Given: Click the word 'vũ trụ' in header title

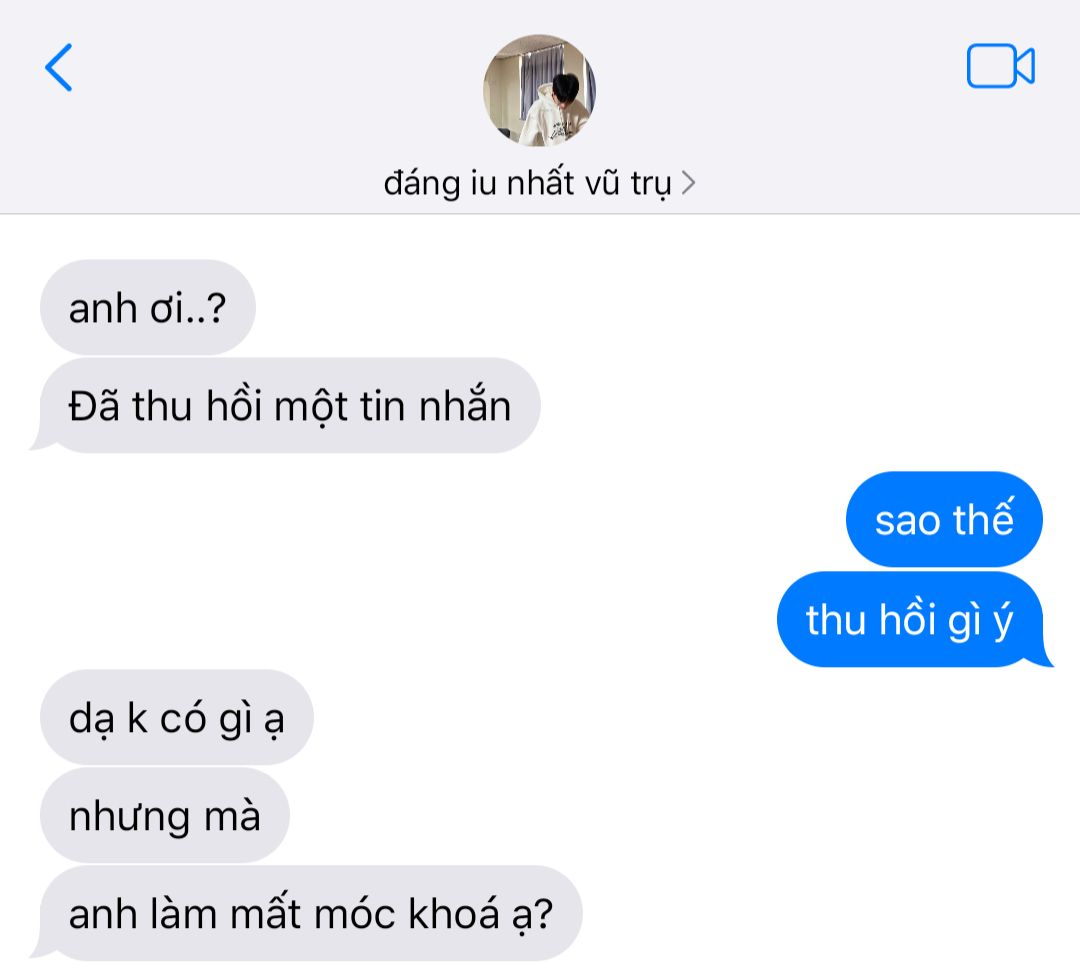Looking at the screenshot, I should (628, 184).
